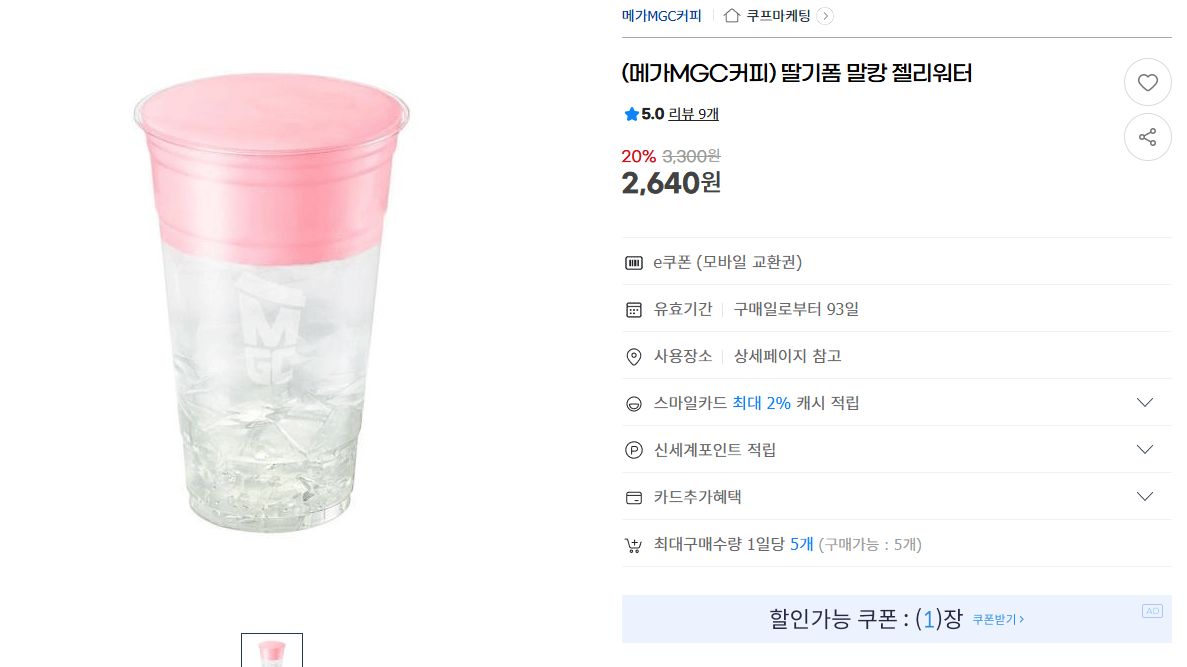Screen dimensions: 1187x667
Task: Expand the 스마일카드 cash accumulation section
Action: coord(1145,402)
